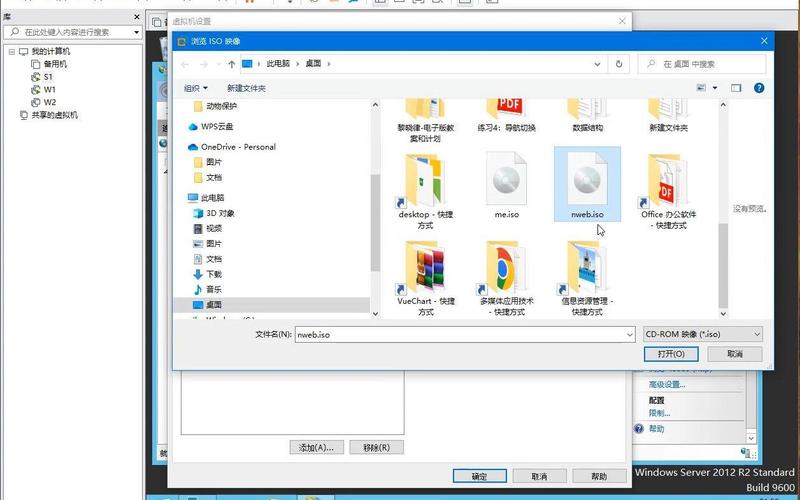Image resolution: width=800 pixels, height=500 pixels.
Task: Select VueChart shortcut folder
Action: coord(426,279)
